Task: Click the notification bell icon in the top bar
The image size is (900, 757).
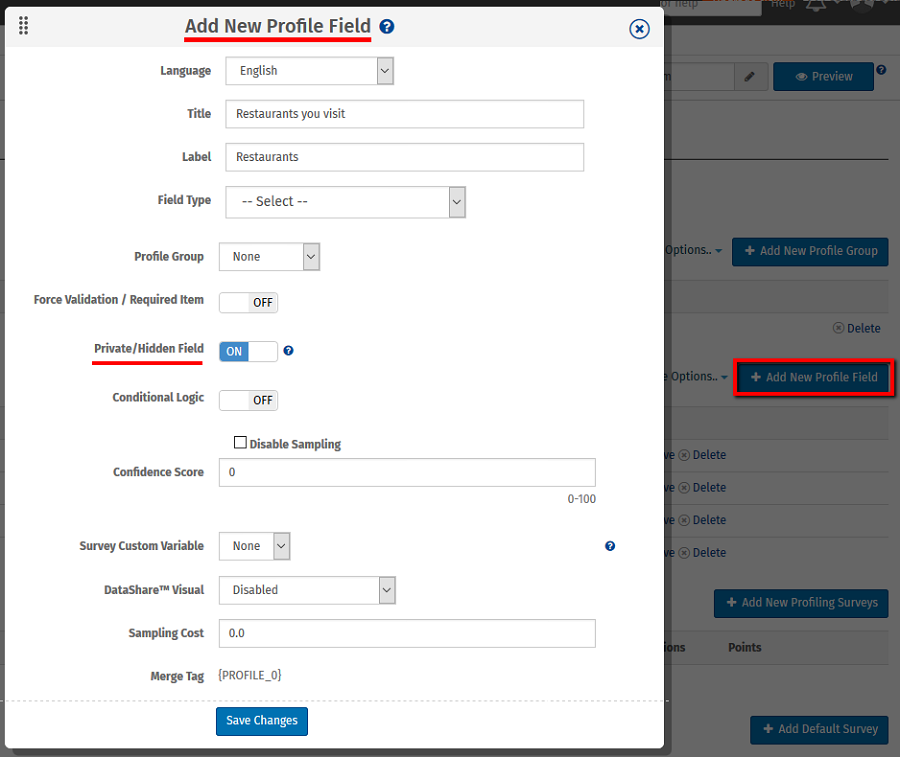Action: coord(818,5)
